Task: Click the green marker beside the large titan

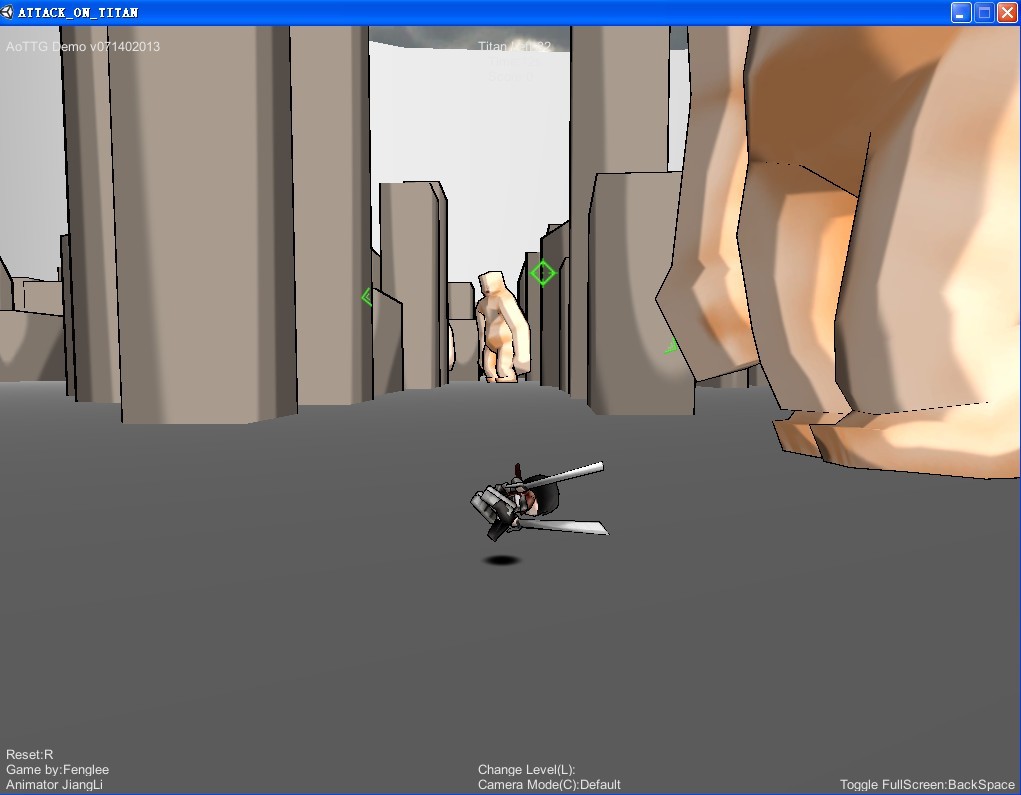Action: pyautogui.click(x=671, y=346)
